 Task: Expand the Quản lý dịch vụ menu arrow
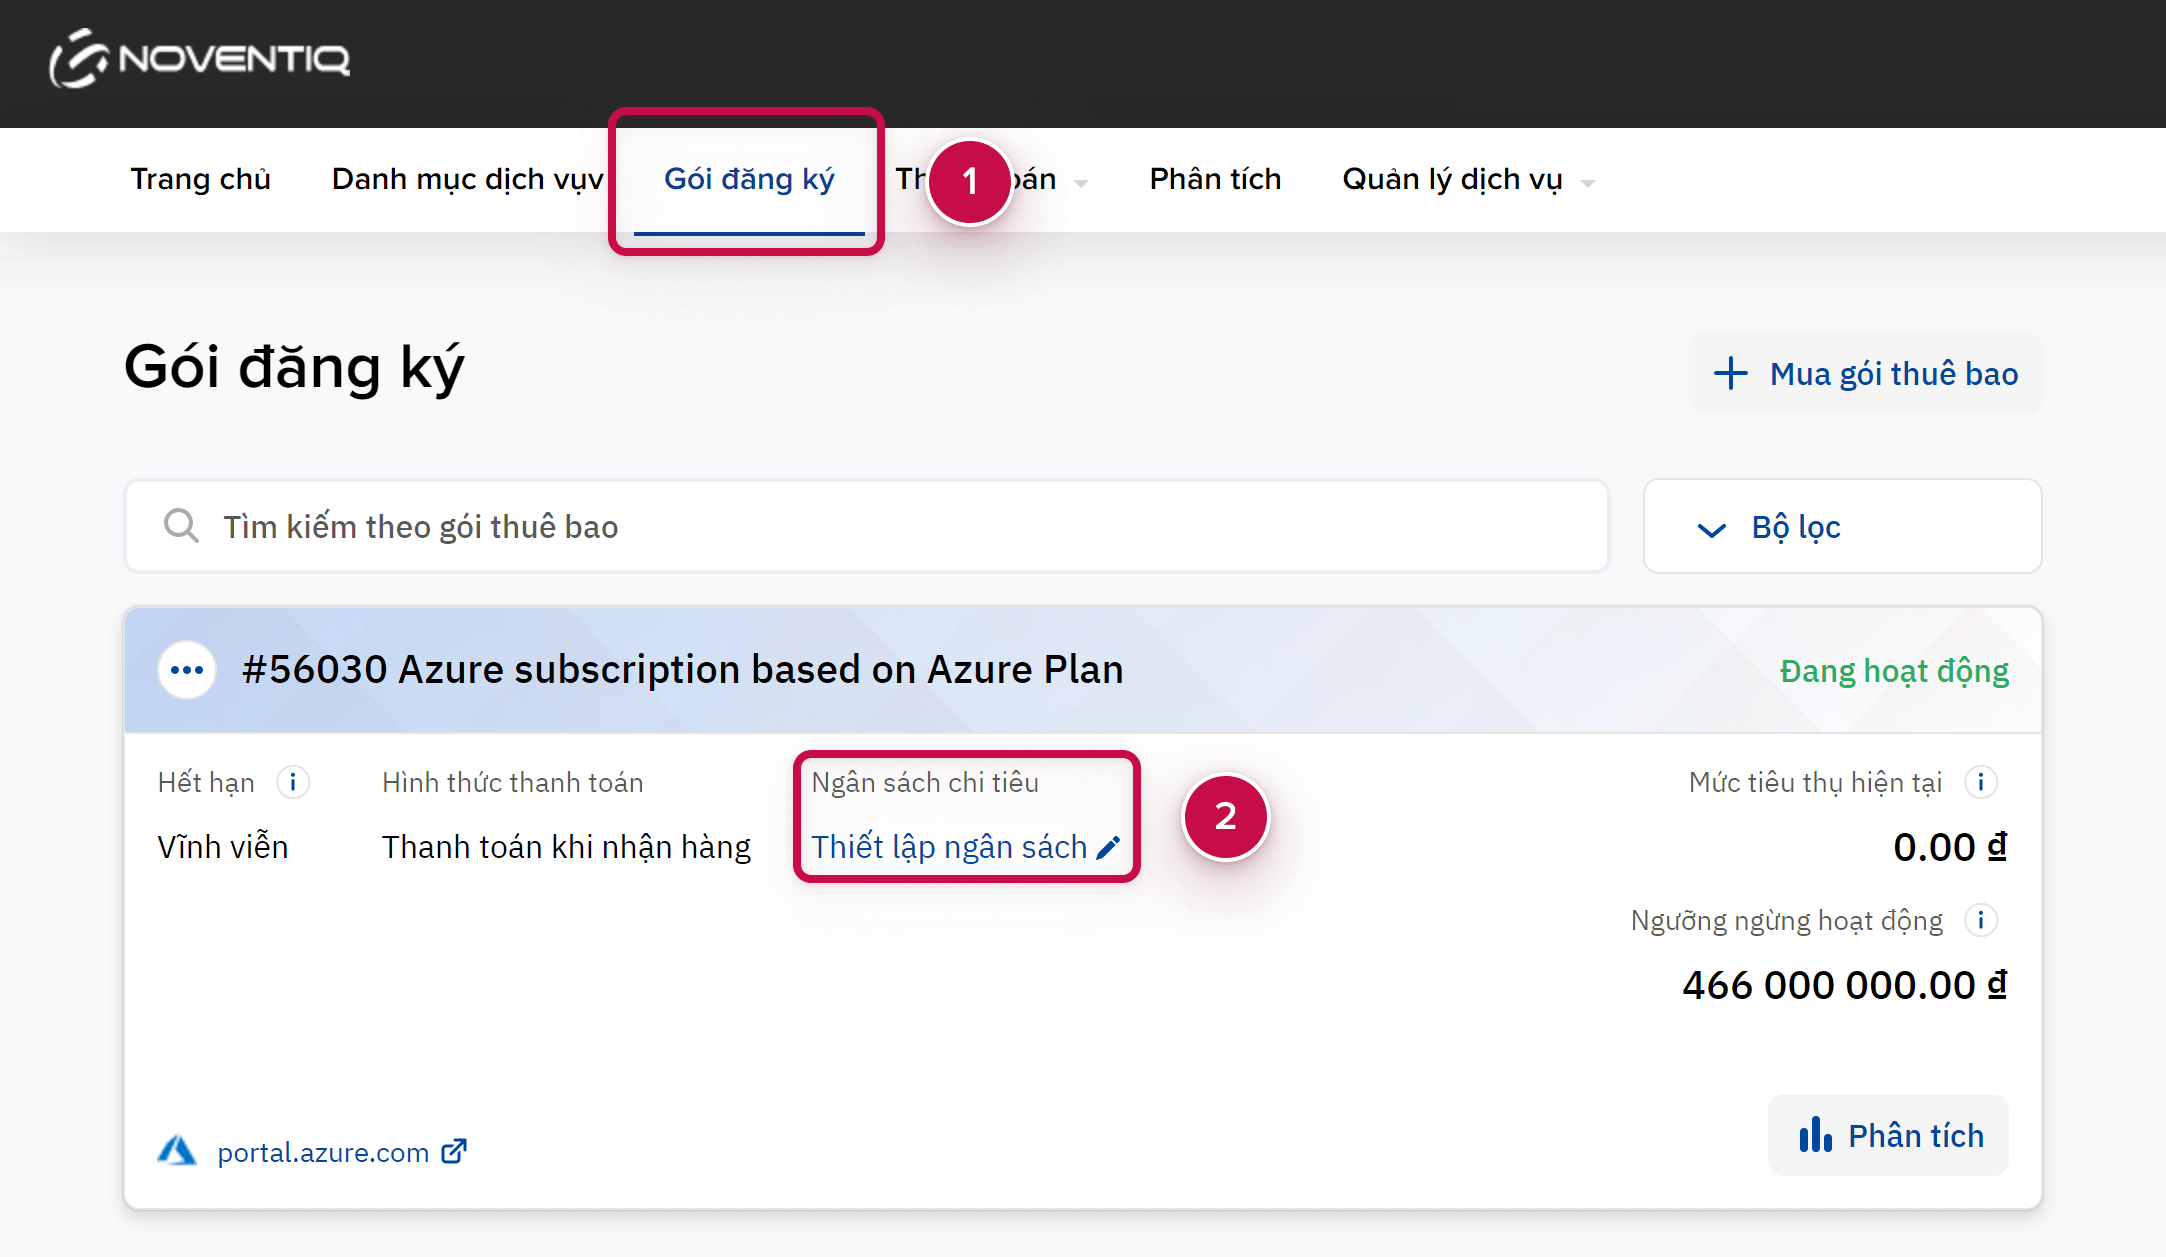(x=1588, y=183)
